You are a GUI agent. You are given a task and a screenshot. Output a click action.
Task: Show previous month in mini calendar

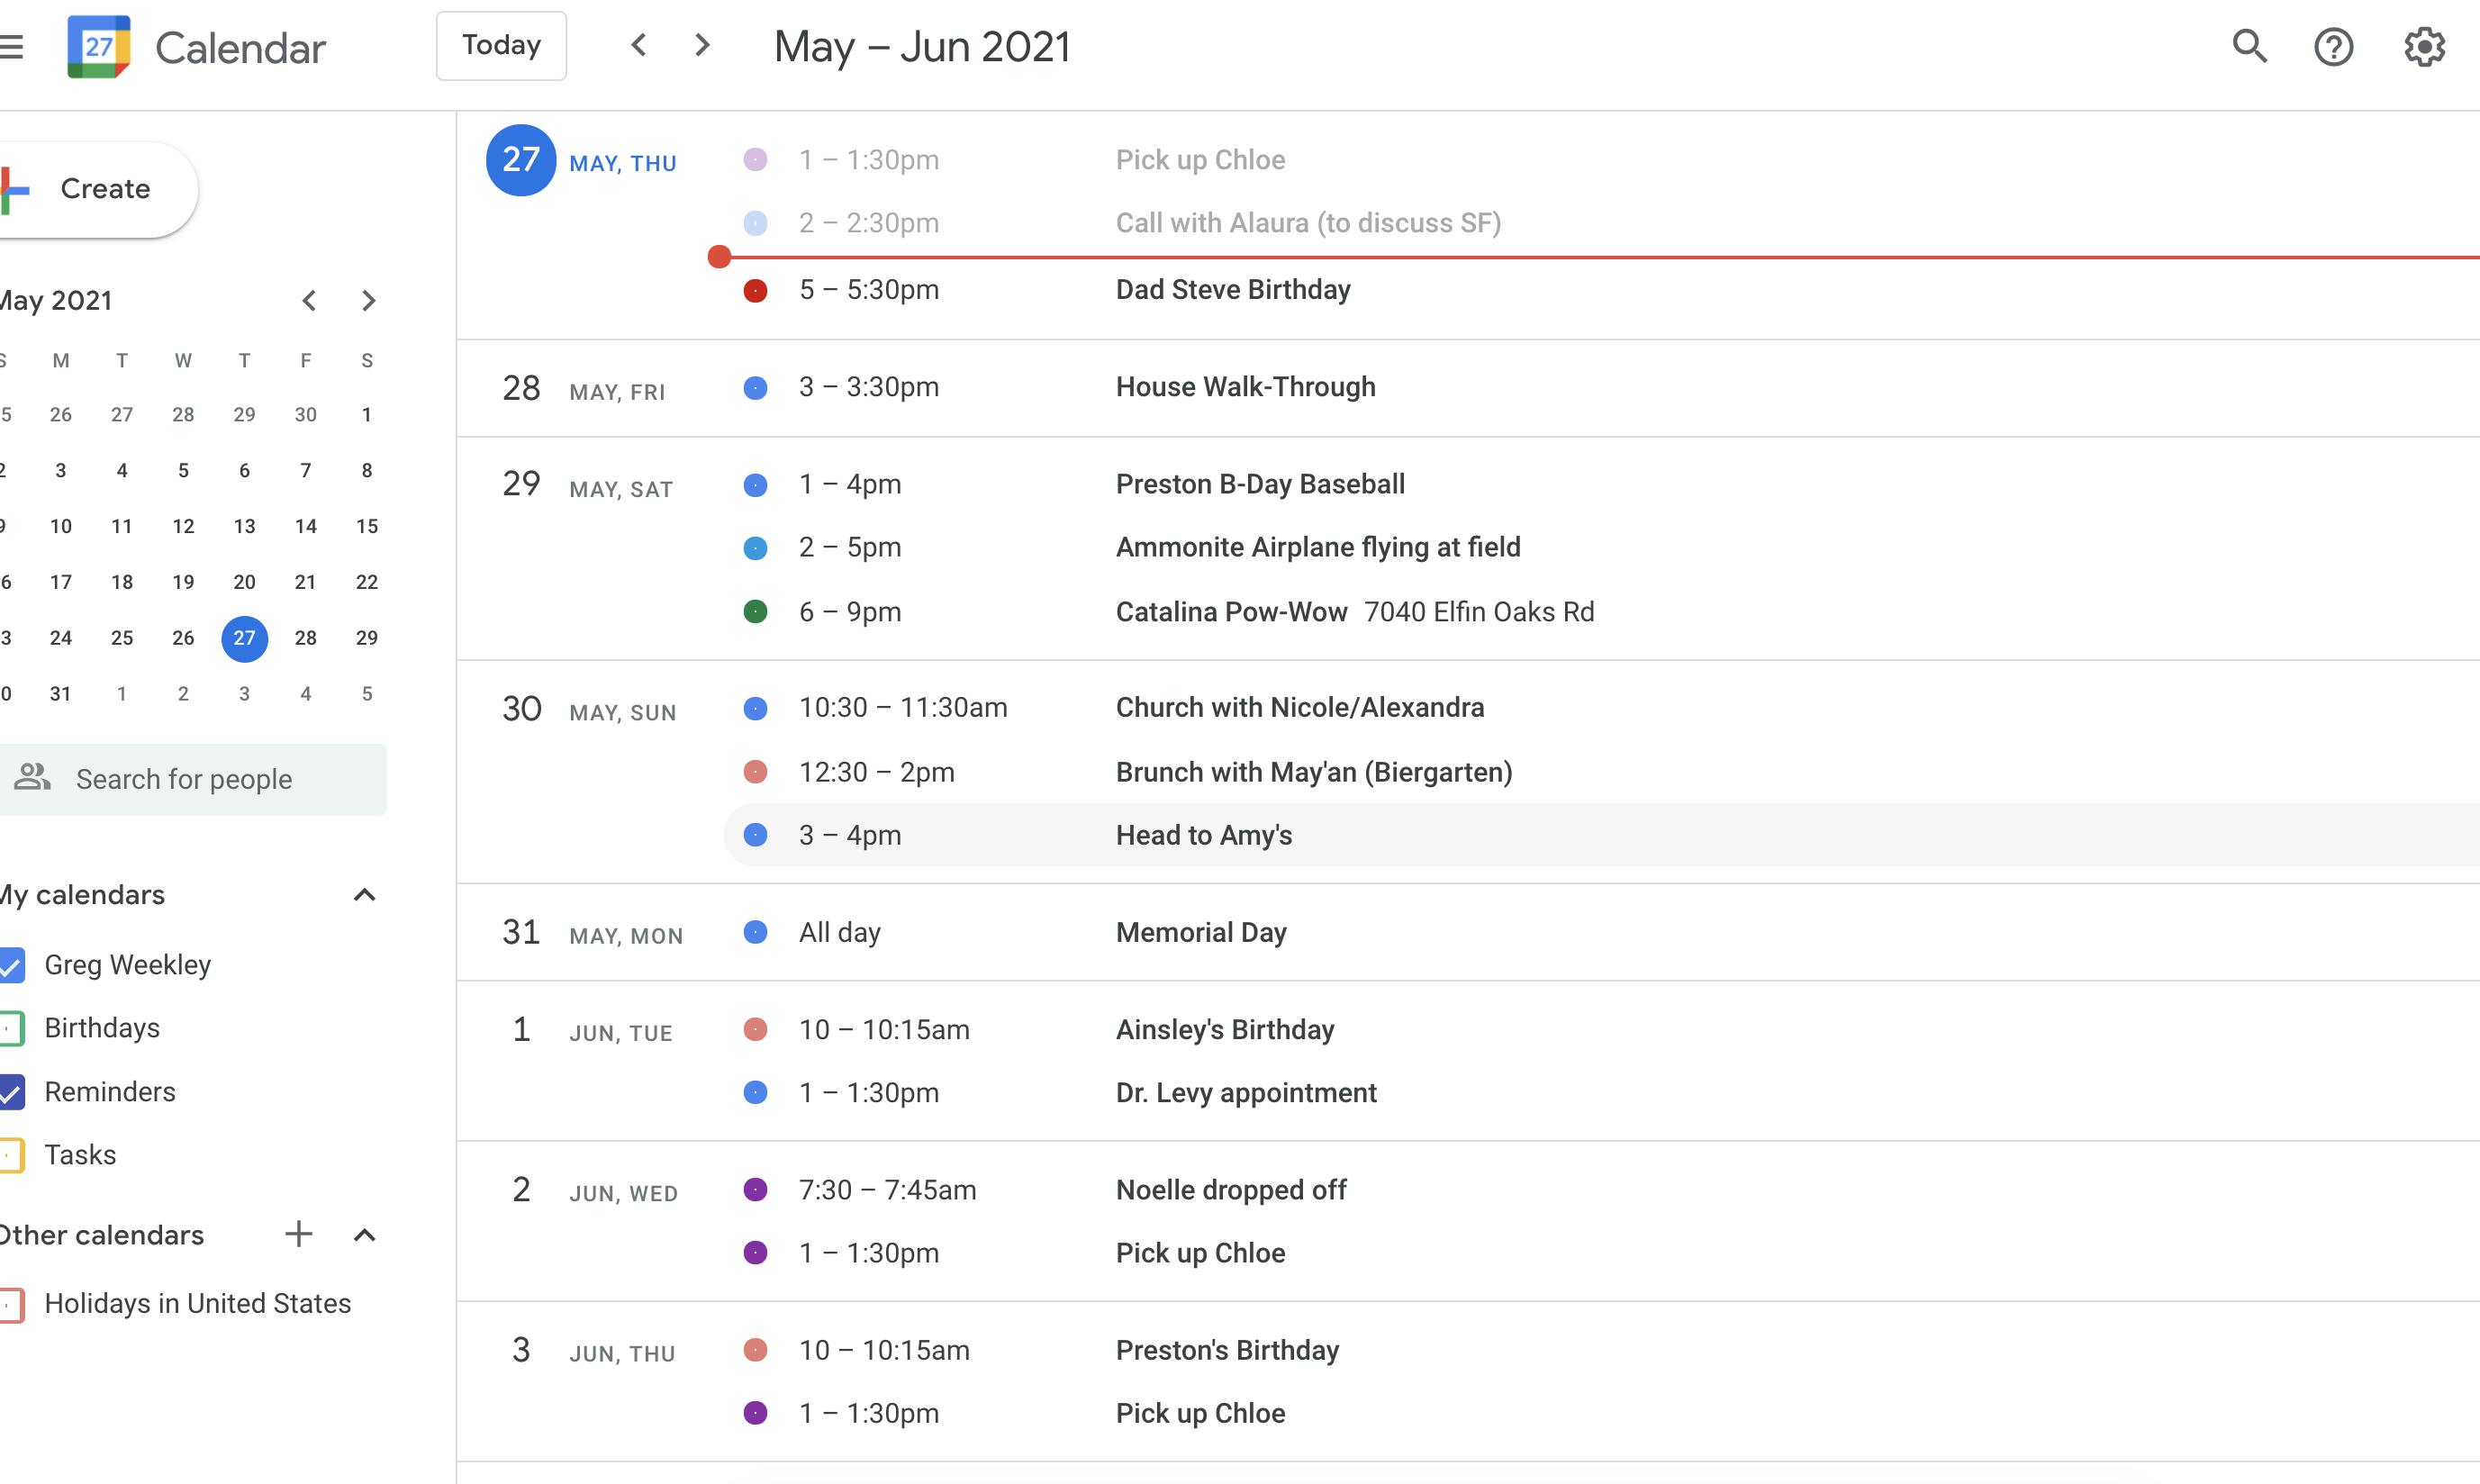coord(309,300)
